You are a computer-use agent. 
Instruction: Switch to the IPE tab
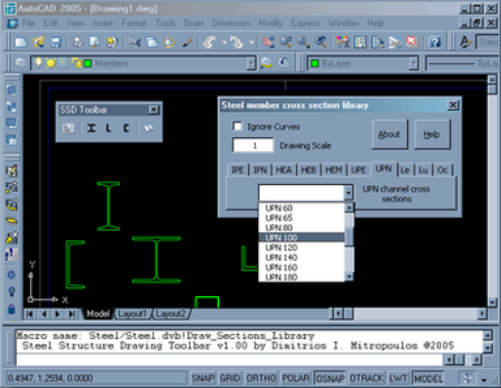coord(238,170)
